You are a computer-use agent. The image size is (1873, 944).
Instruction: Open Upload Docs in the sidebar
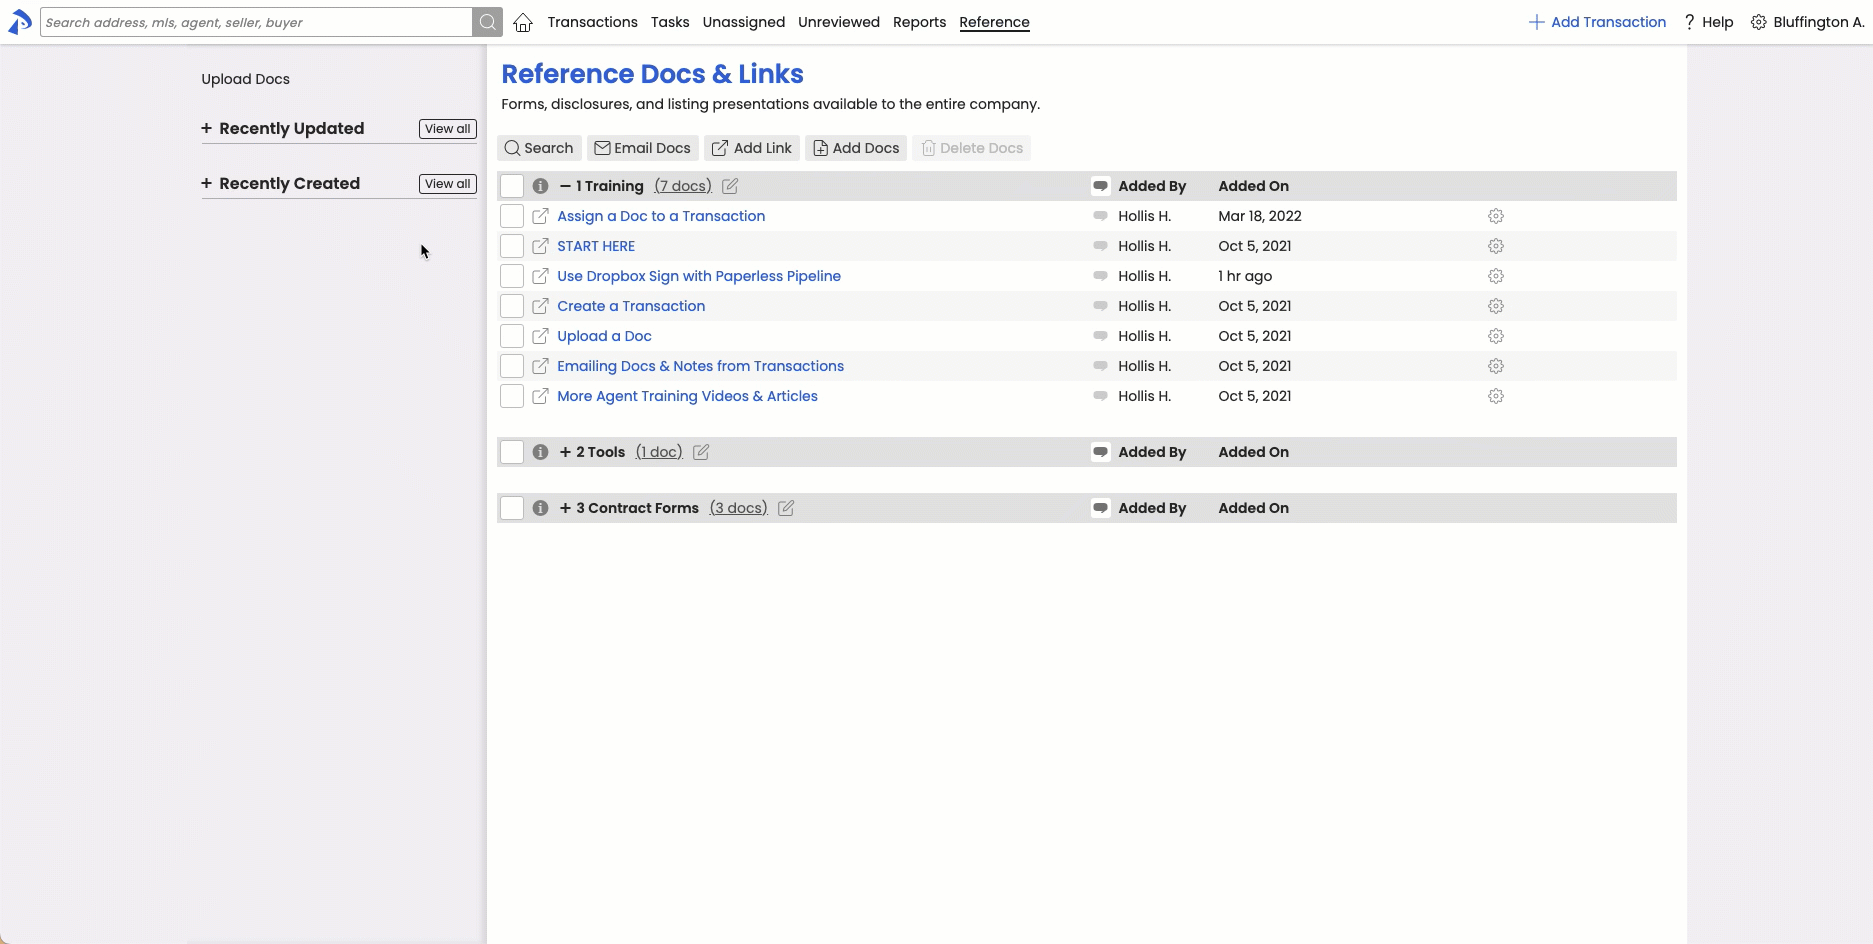[245, 79]
